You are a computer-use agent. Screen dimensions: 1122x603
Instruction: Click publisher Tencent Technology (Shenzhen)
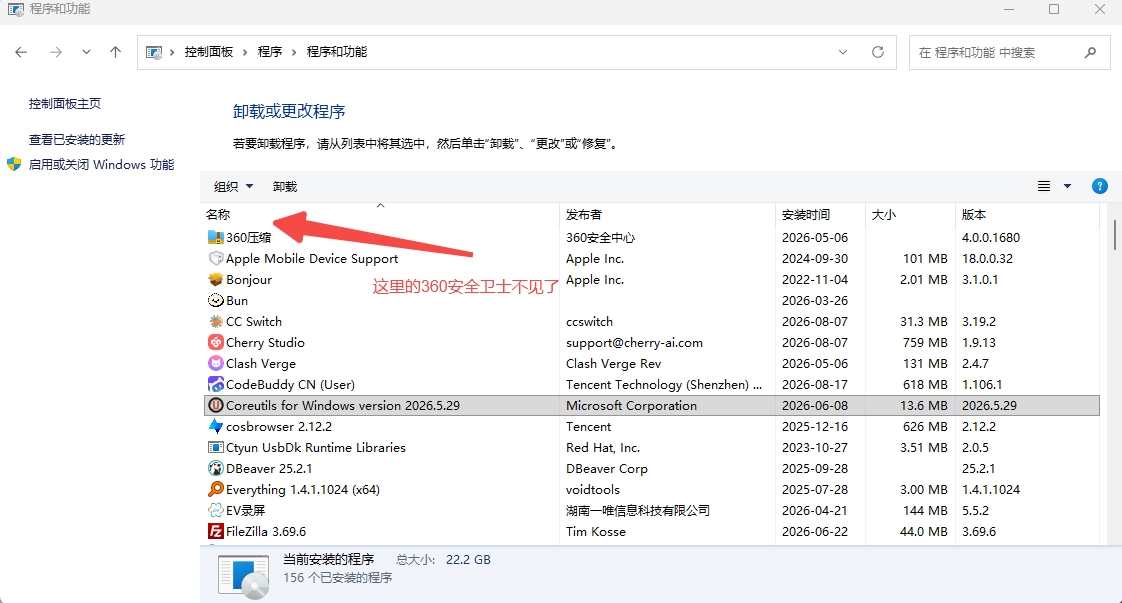[663, 384]
